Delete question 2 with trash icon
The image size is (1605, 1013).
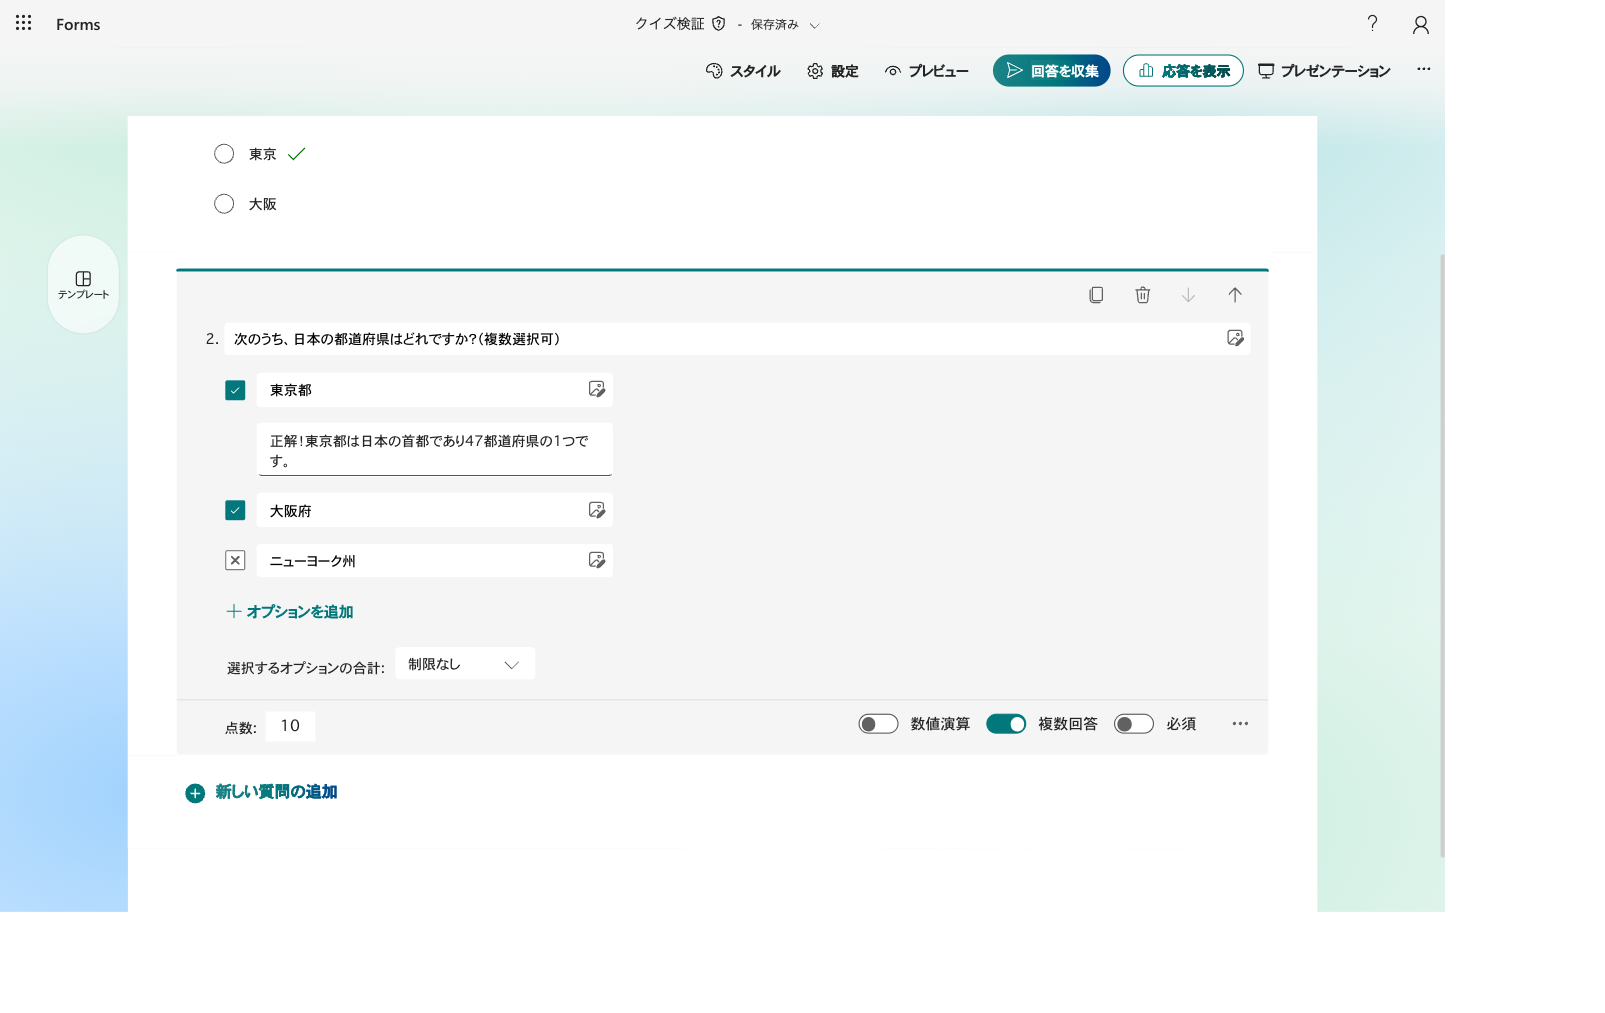1143,295
